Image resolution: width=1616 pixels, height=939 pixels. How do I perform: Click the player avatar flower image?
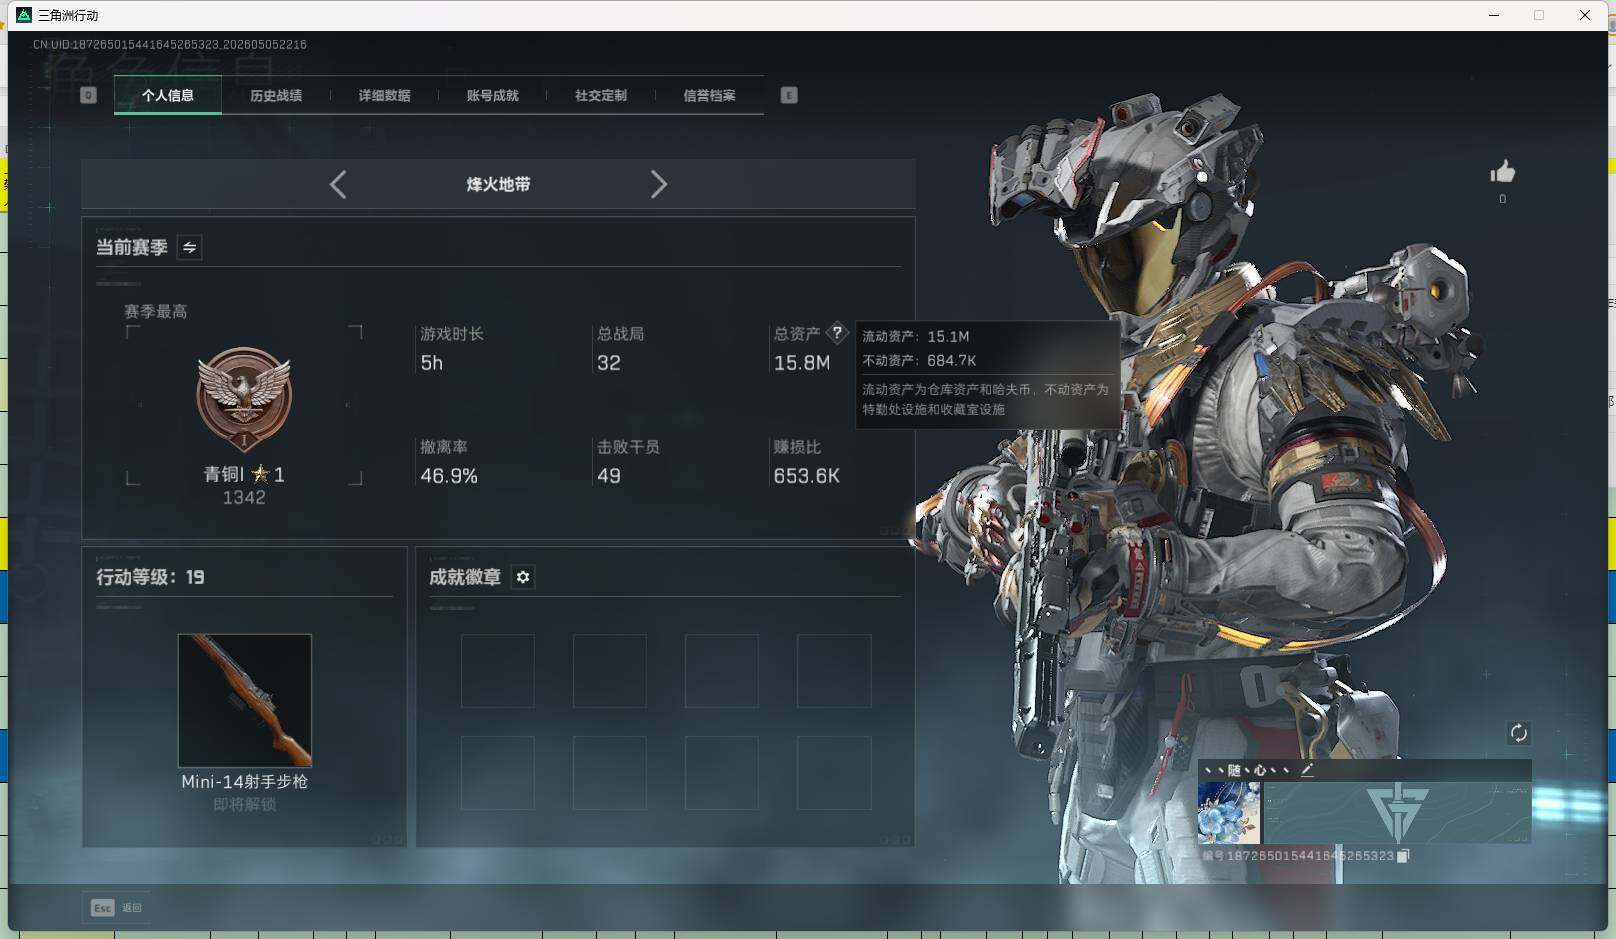point(1229,813)
